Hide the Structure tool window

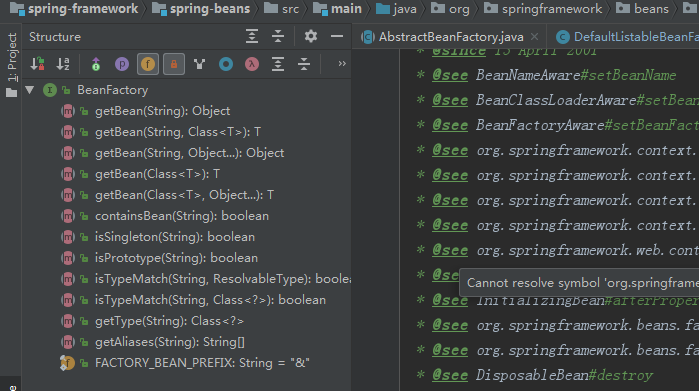(337, 37)
